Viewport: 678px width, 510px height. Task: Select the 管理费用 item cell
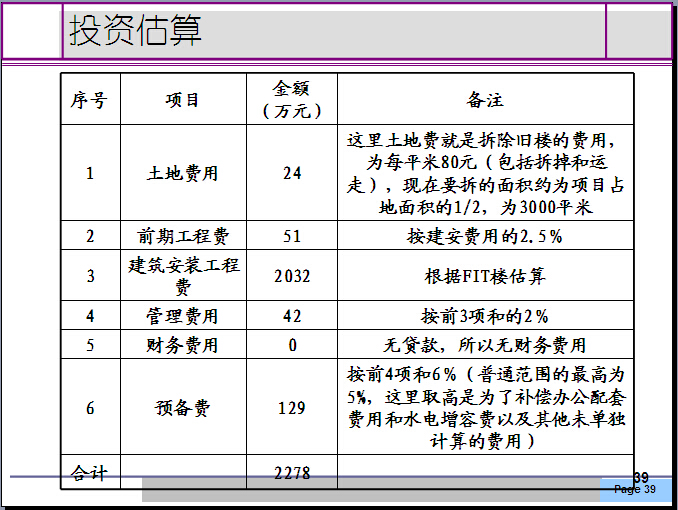pos(182,316)
